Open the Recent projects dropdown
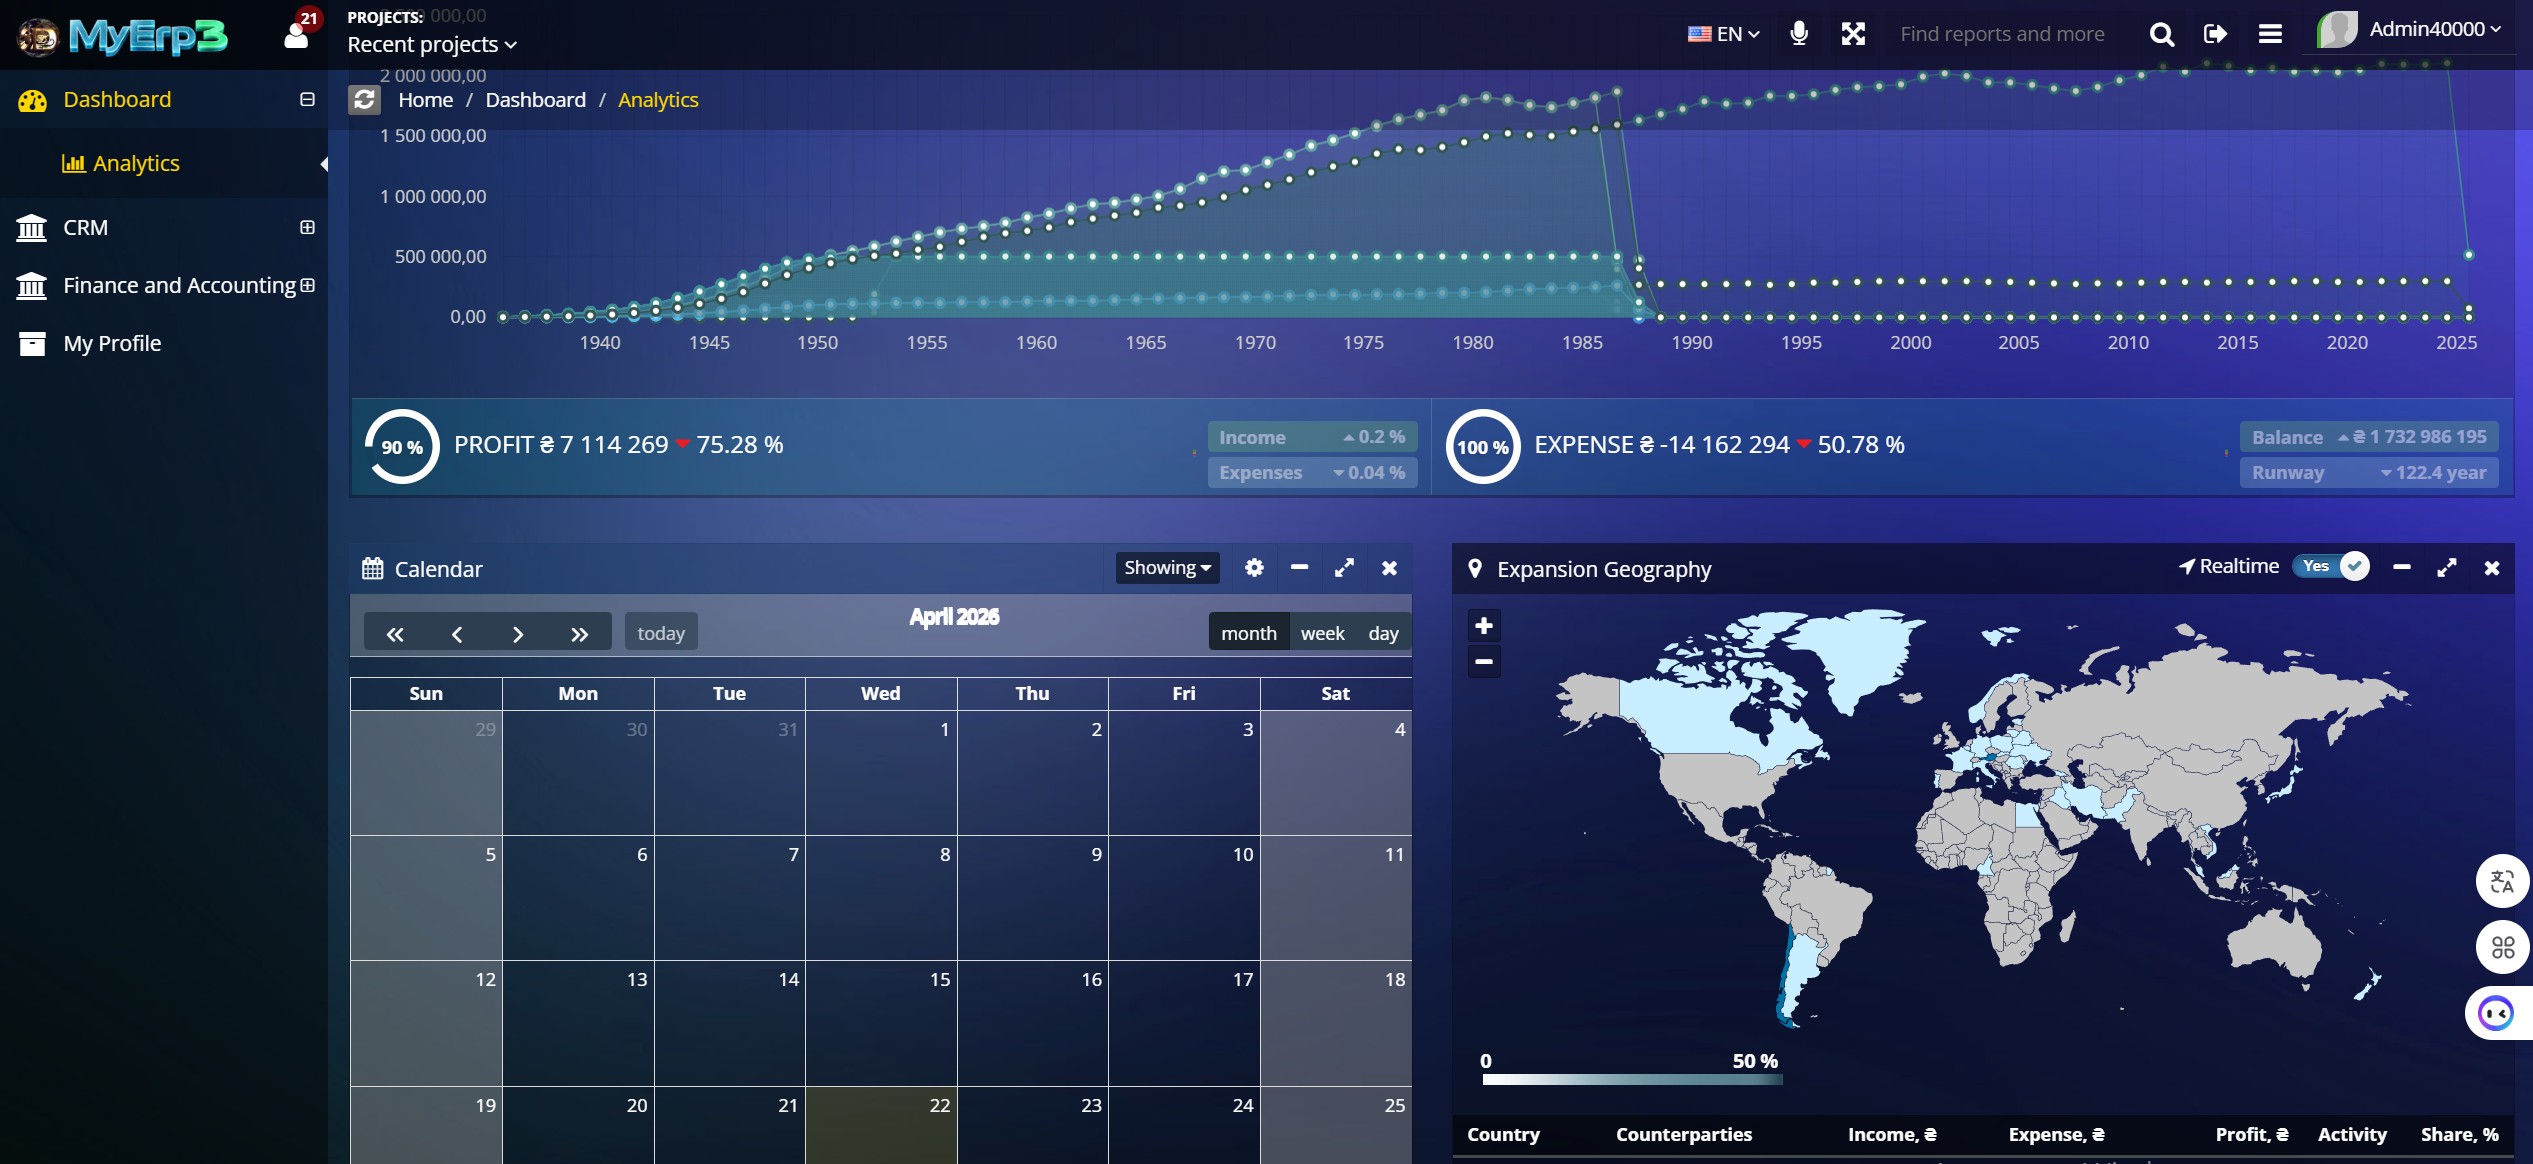 [x=431, y=44]
